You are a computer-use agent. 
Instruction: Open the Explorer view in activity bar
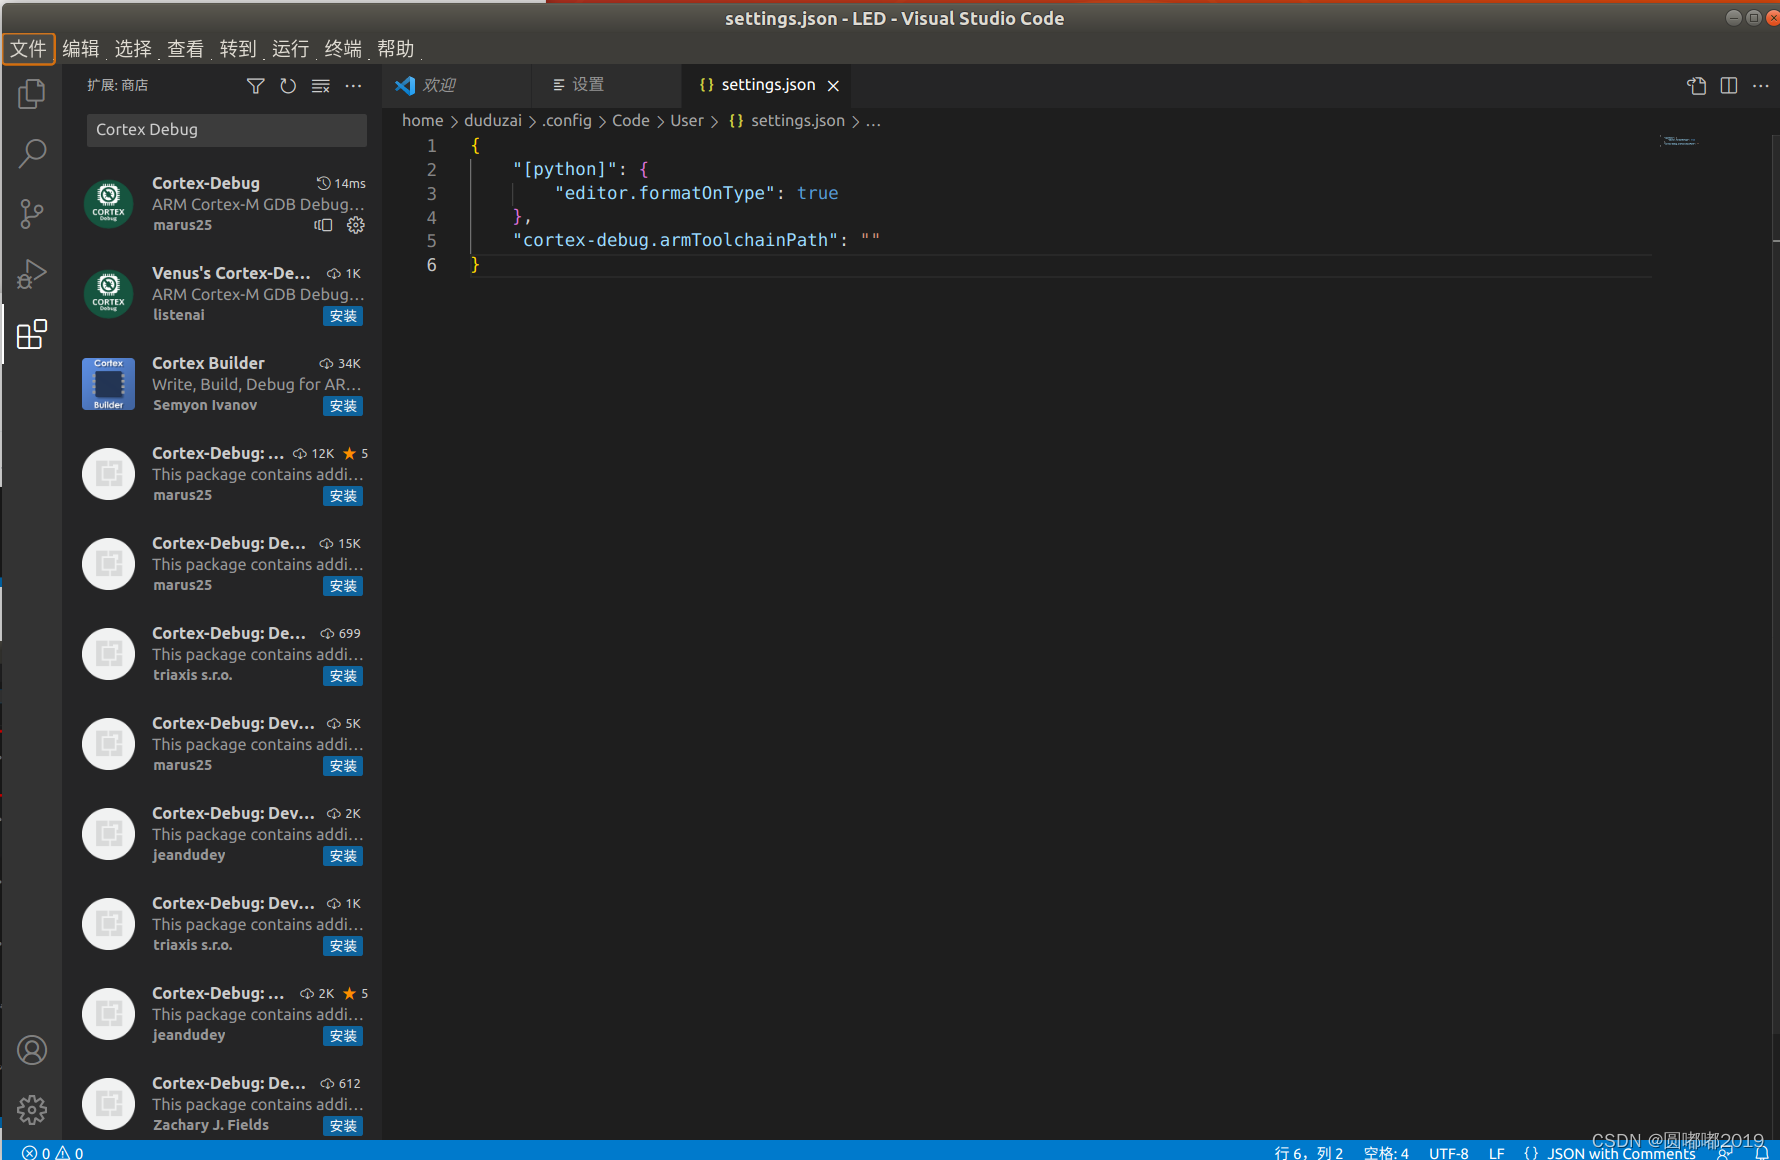(32, 94)
